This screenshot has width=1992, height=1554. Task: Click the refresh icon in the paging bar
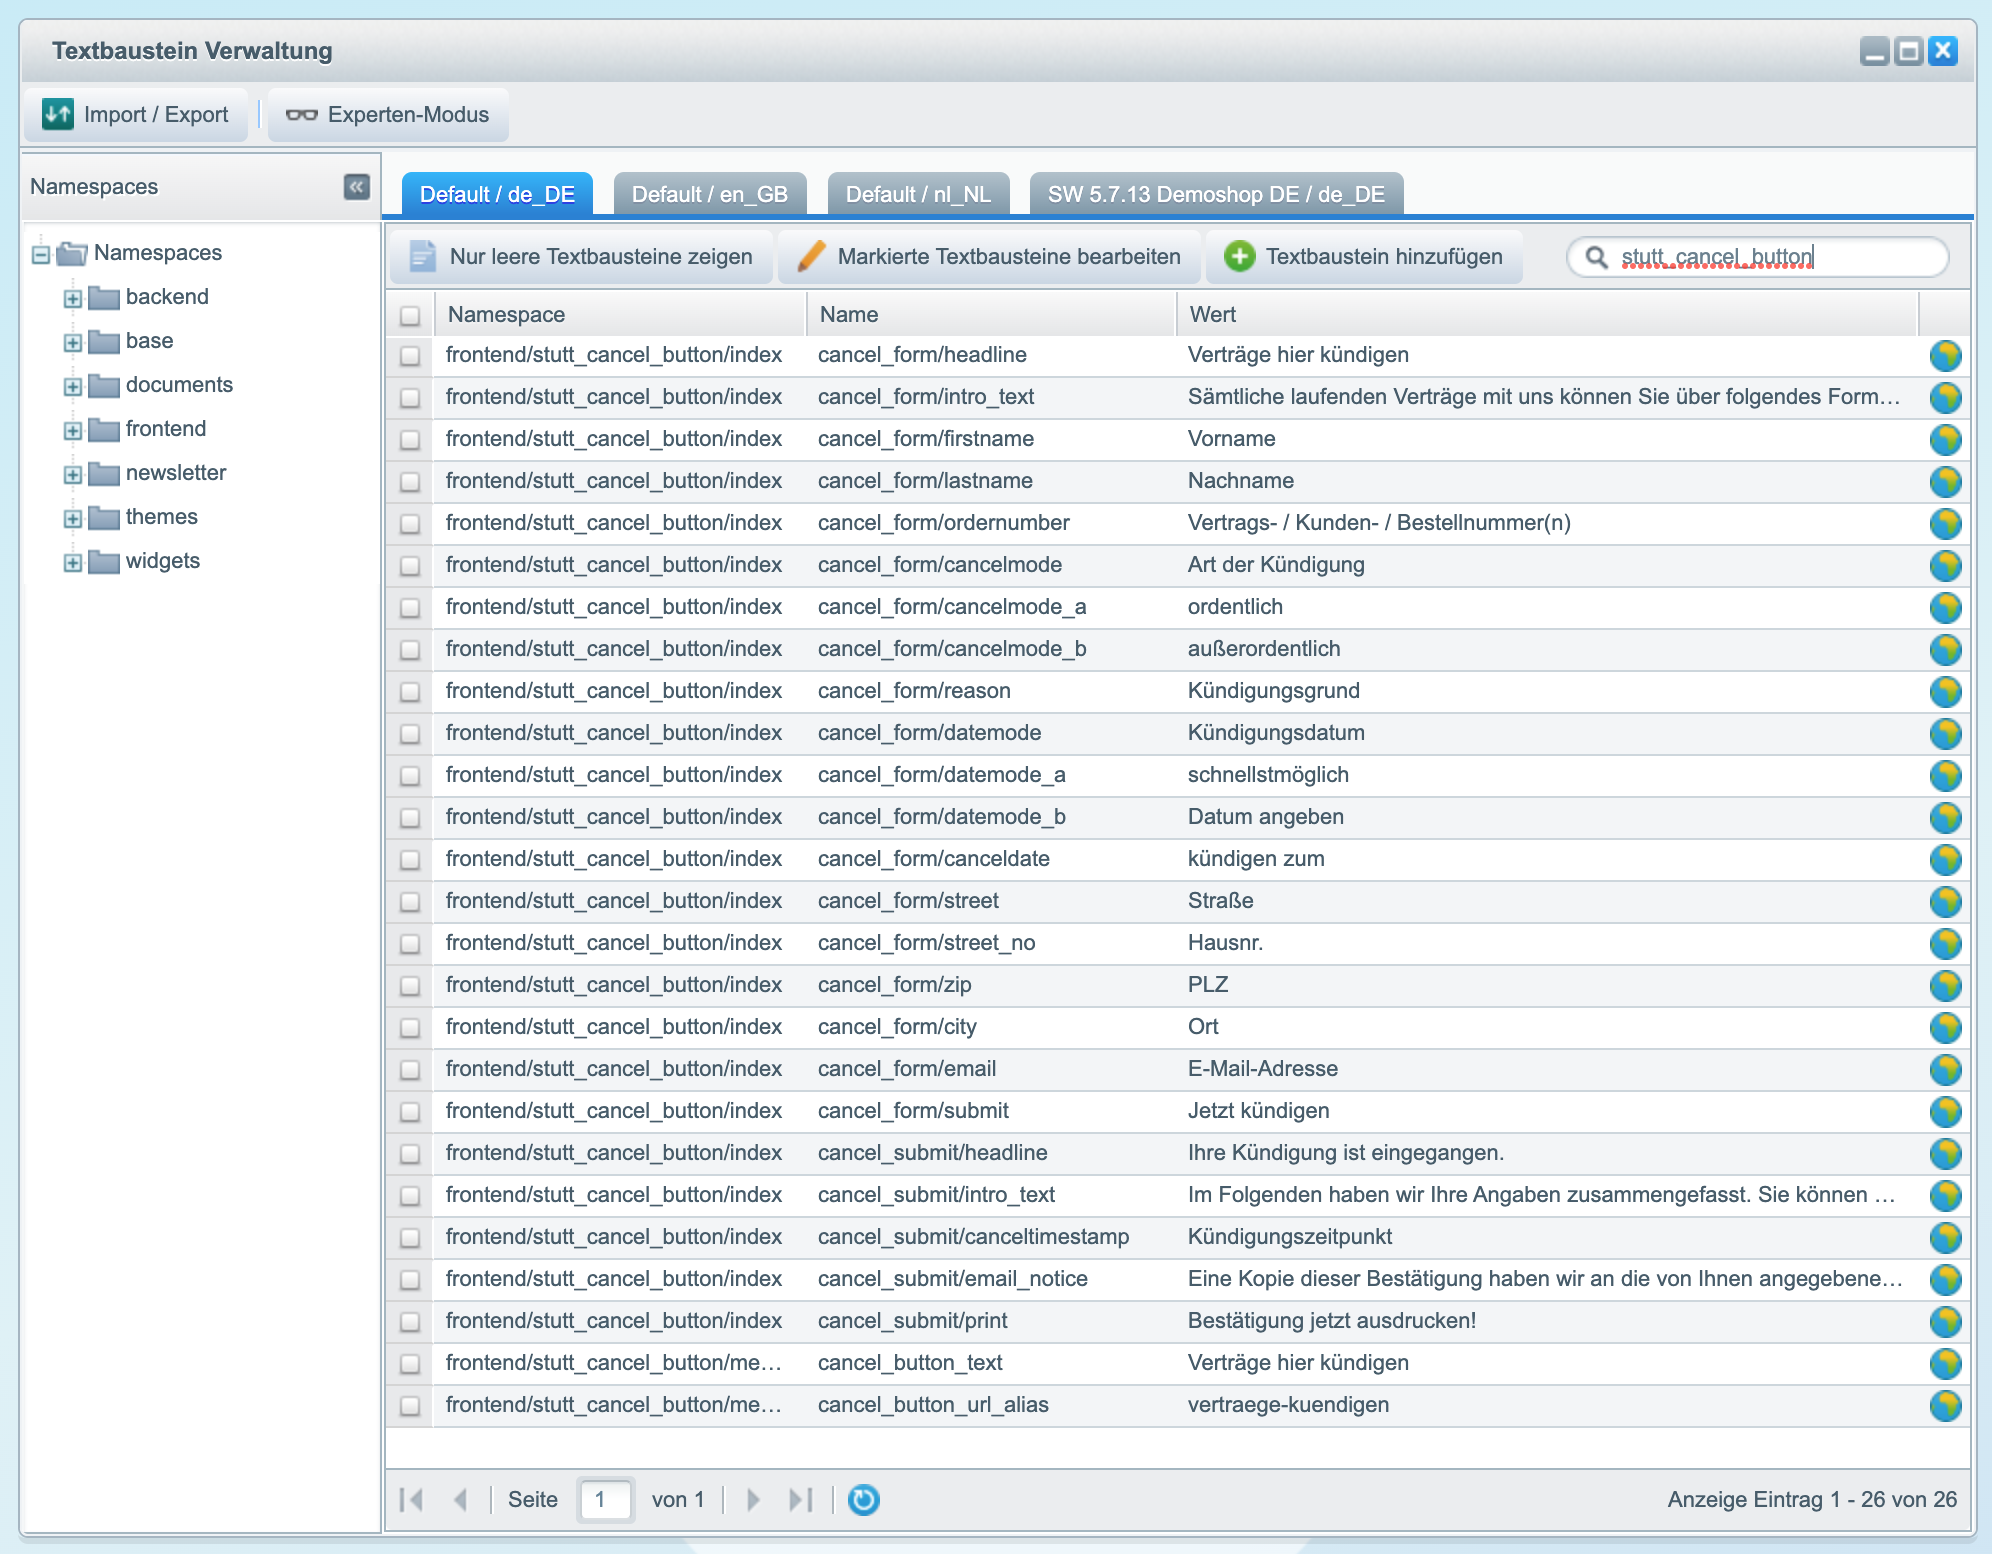pyautogui.click(x=864, y=1499)
